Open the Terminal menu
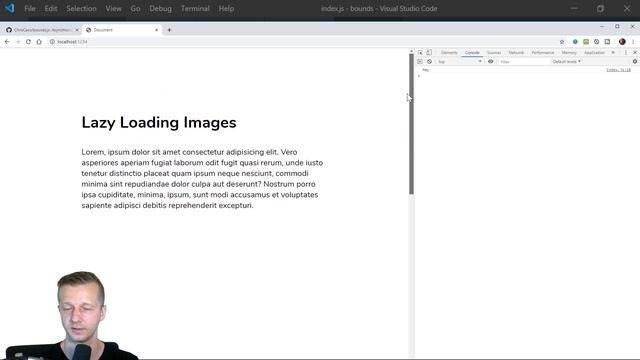 coord(195,9)
